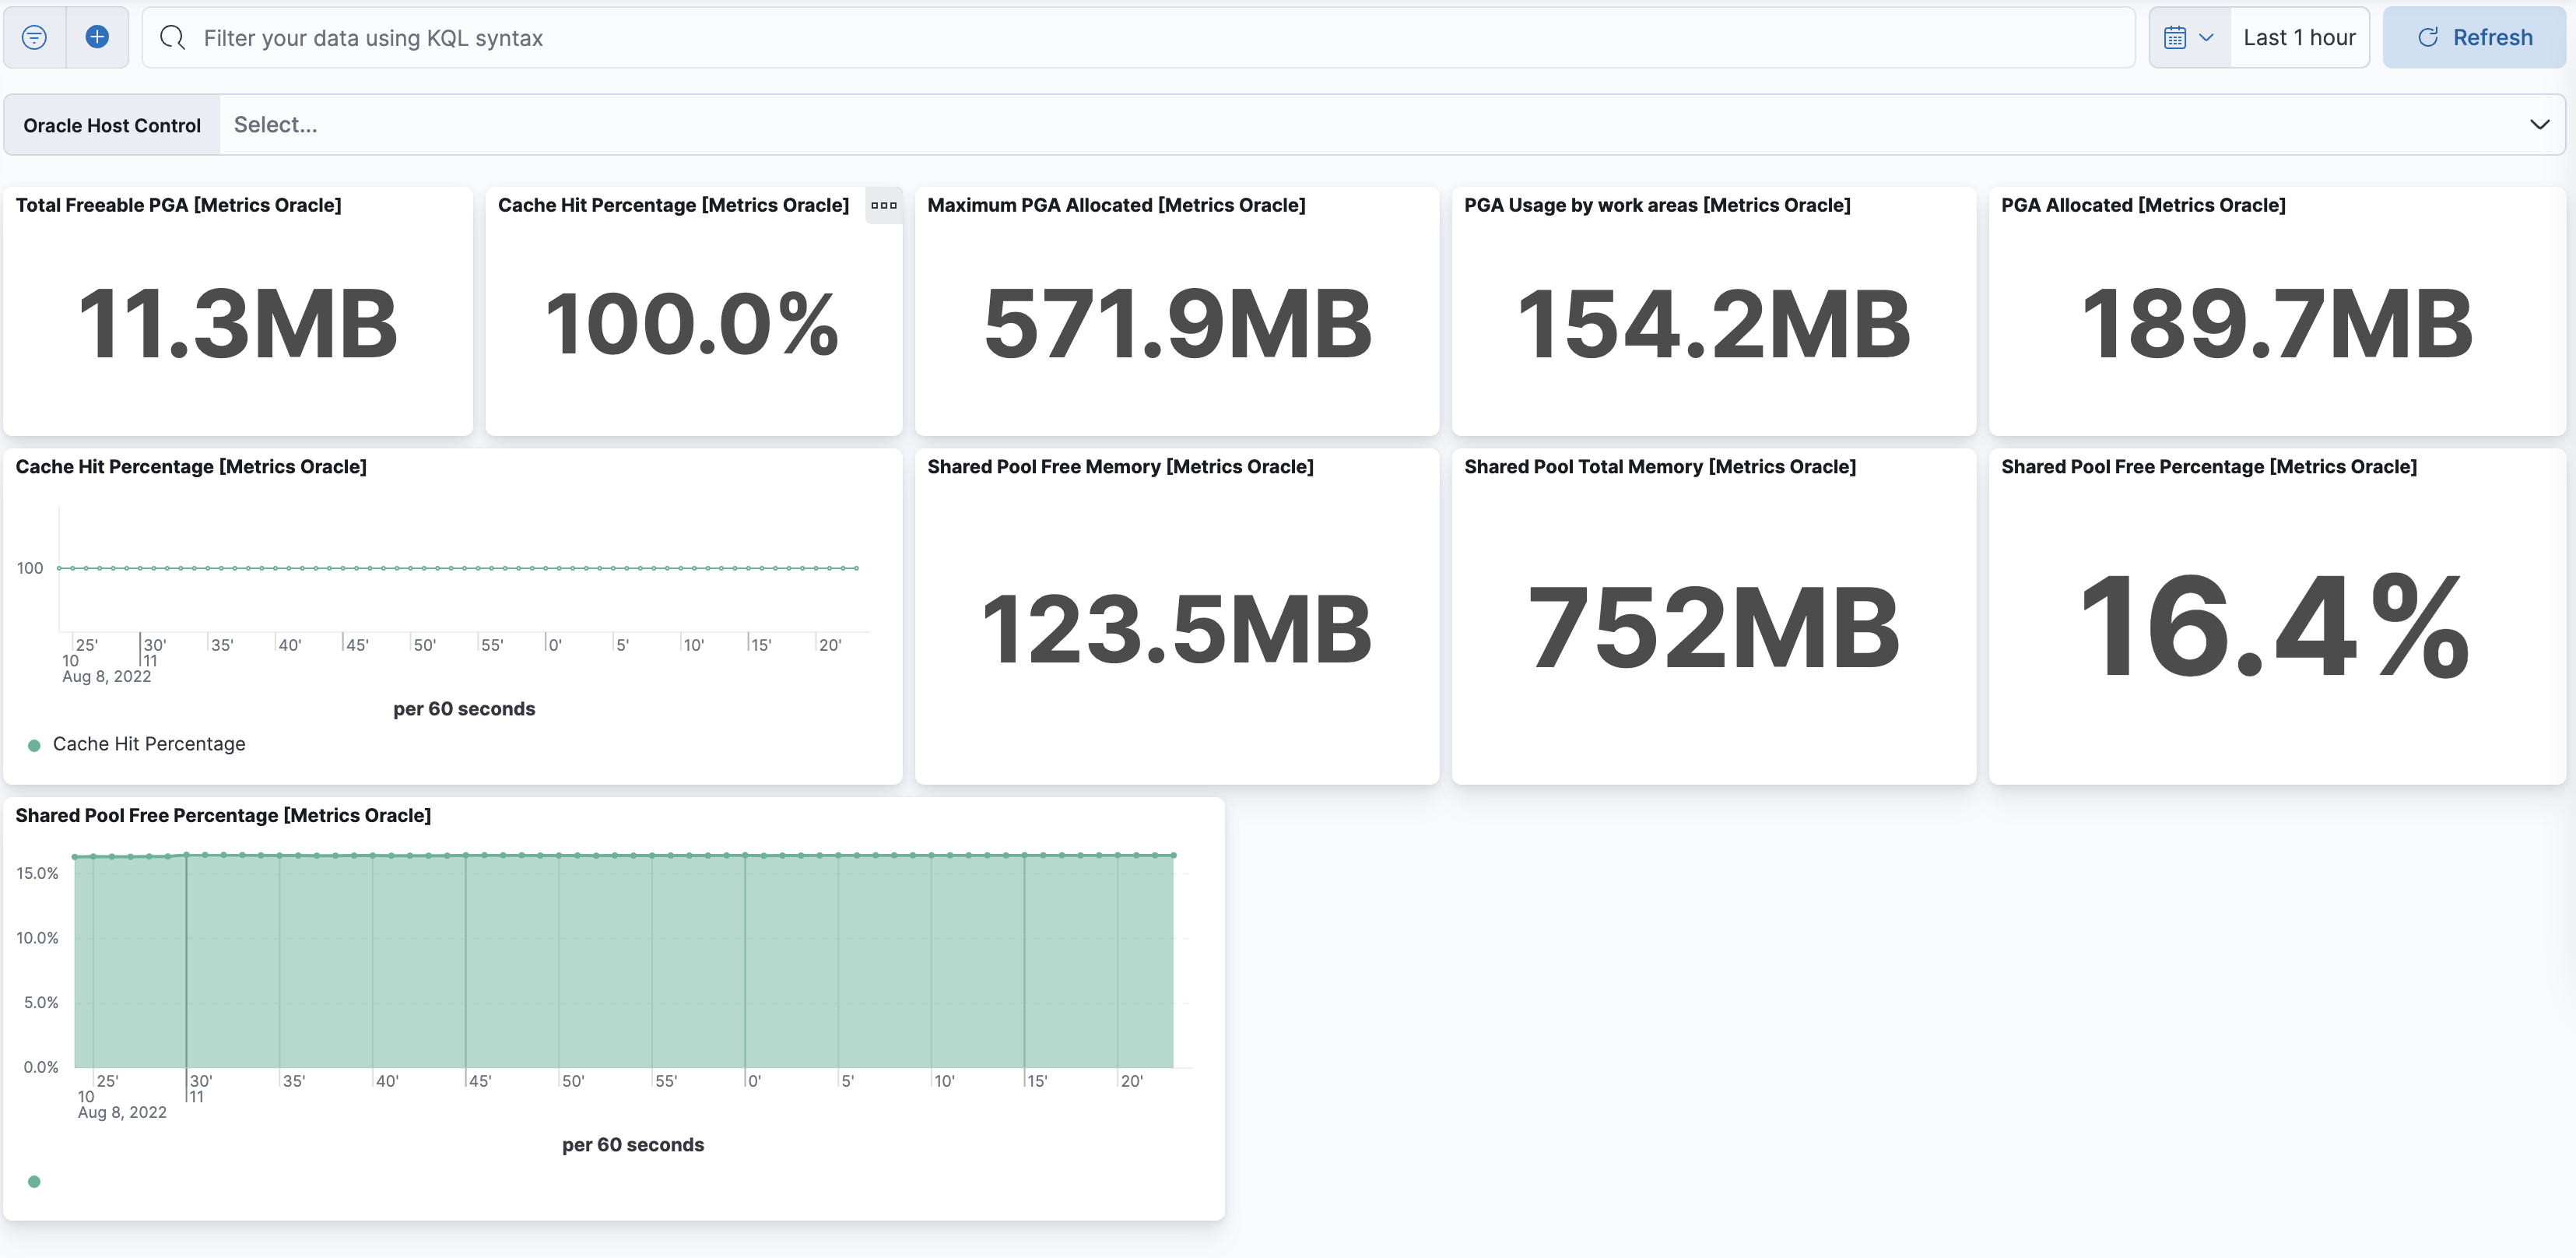The height and width of the screenshot is (1258, 2576).
Task: Click the 100.0% cache hit metric value
Action: pos(692,324)
